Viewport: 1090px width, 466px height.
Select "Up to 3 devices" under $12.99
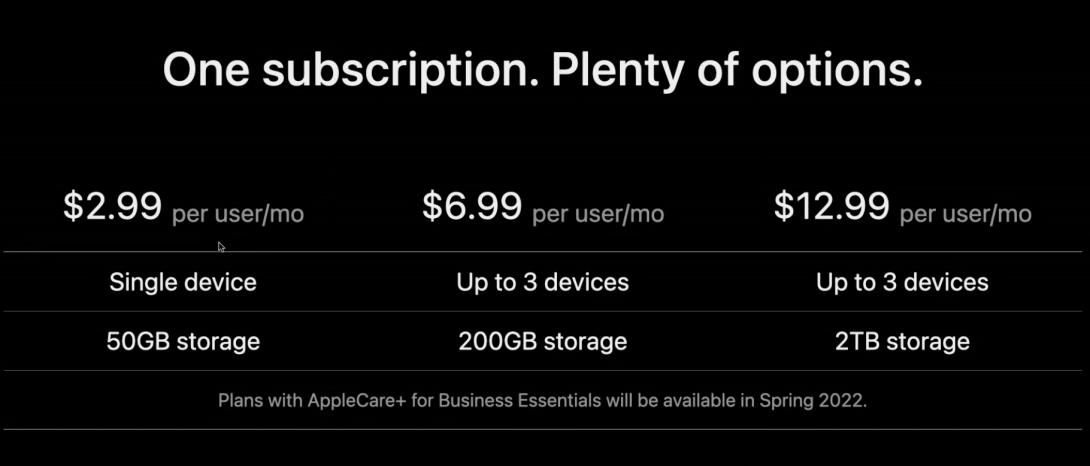902,282
